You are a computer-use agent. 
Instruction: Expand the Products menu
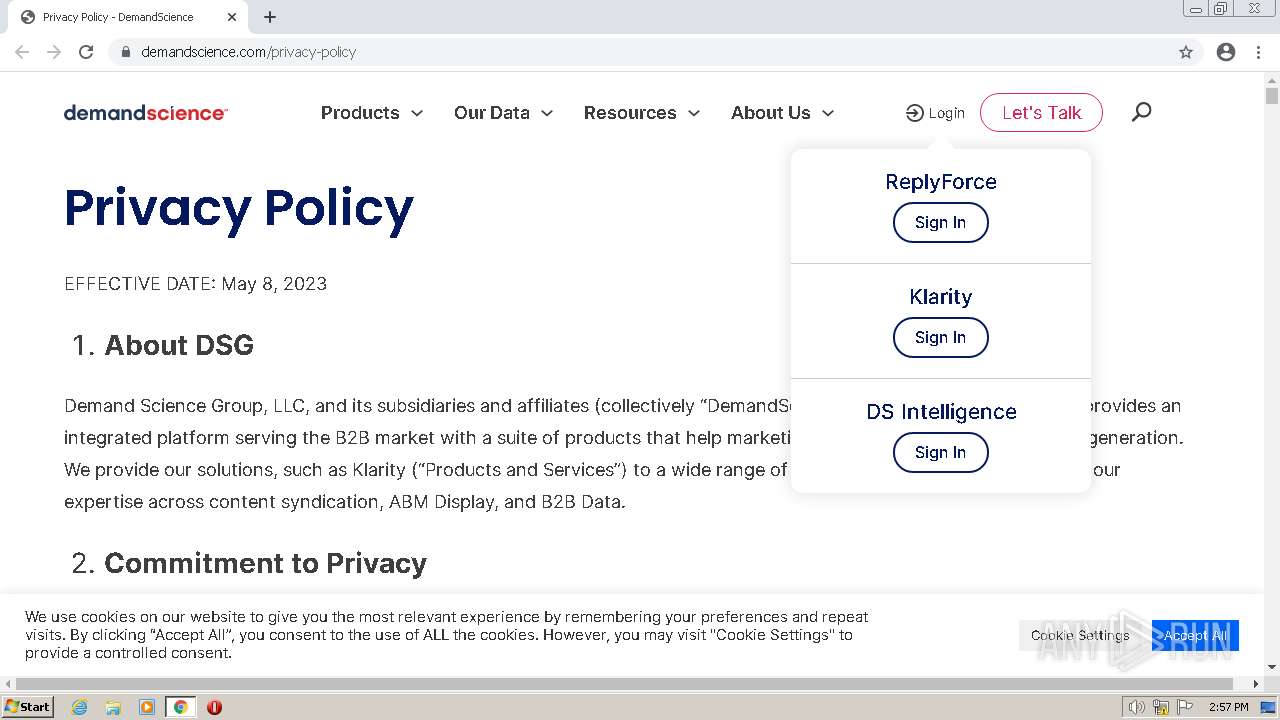372,113
